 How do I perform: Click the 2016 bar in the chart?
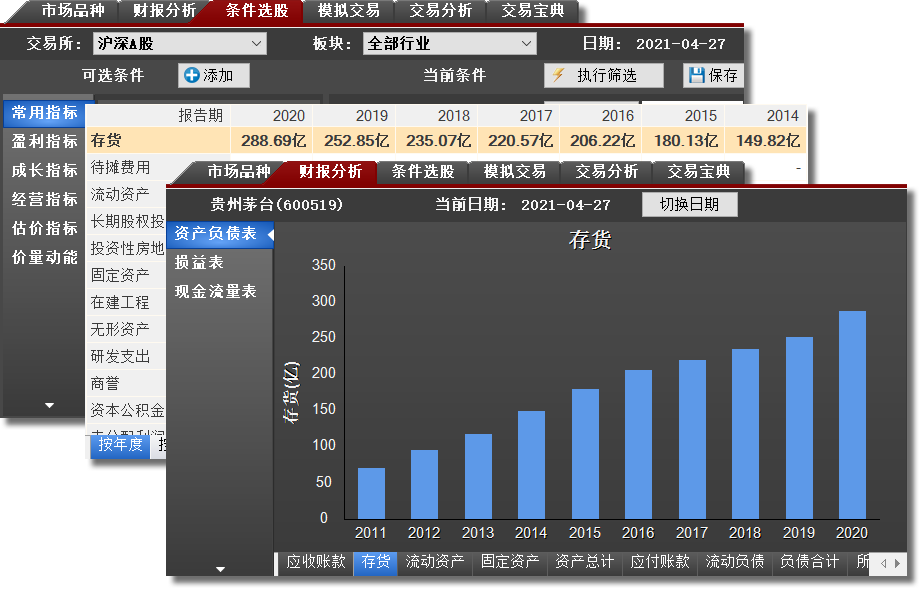[638, 444]
